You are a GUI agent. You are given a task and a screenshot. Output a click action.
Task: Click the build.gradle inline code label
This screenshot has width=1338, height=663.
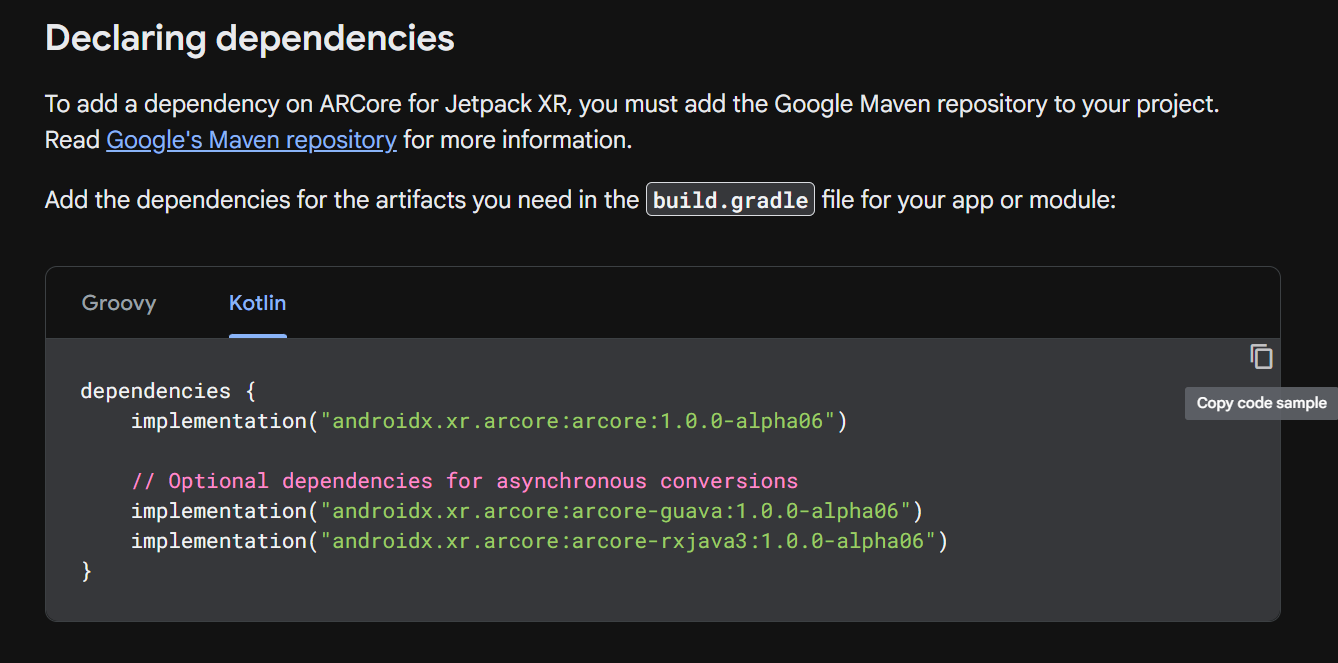(730, 200)
